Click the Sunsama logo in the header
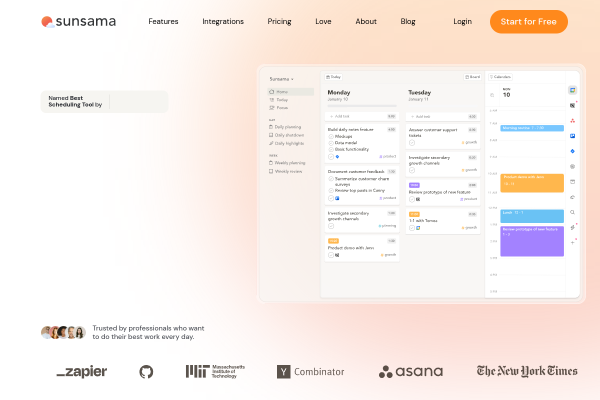The width and height of the screenshot is (600, 400). coord(78,21)
